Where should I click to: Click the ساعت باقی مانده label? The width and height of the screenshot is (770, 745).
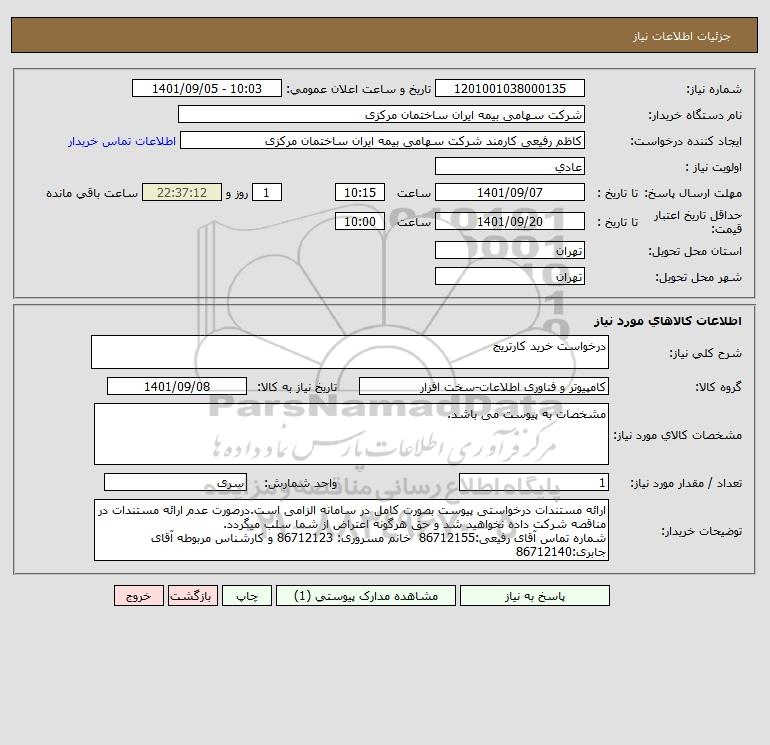pos(92,193)
